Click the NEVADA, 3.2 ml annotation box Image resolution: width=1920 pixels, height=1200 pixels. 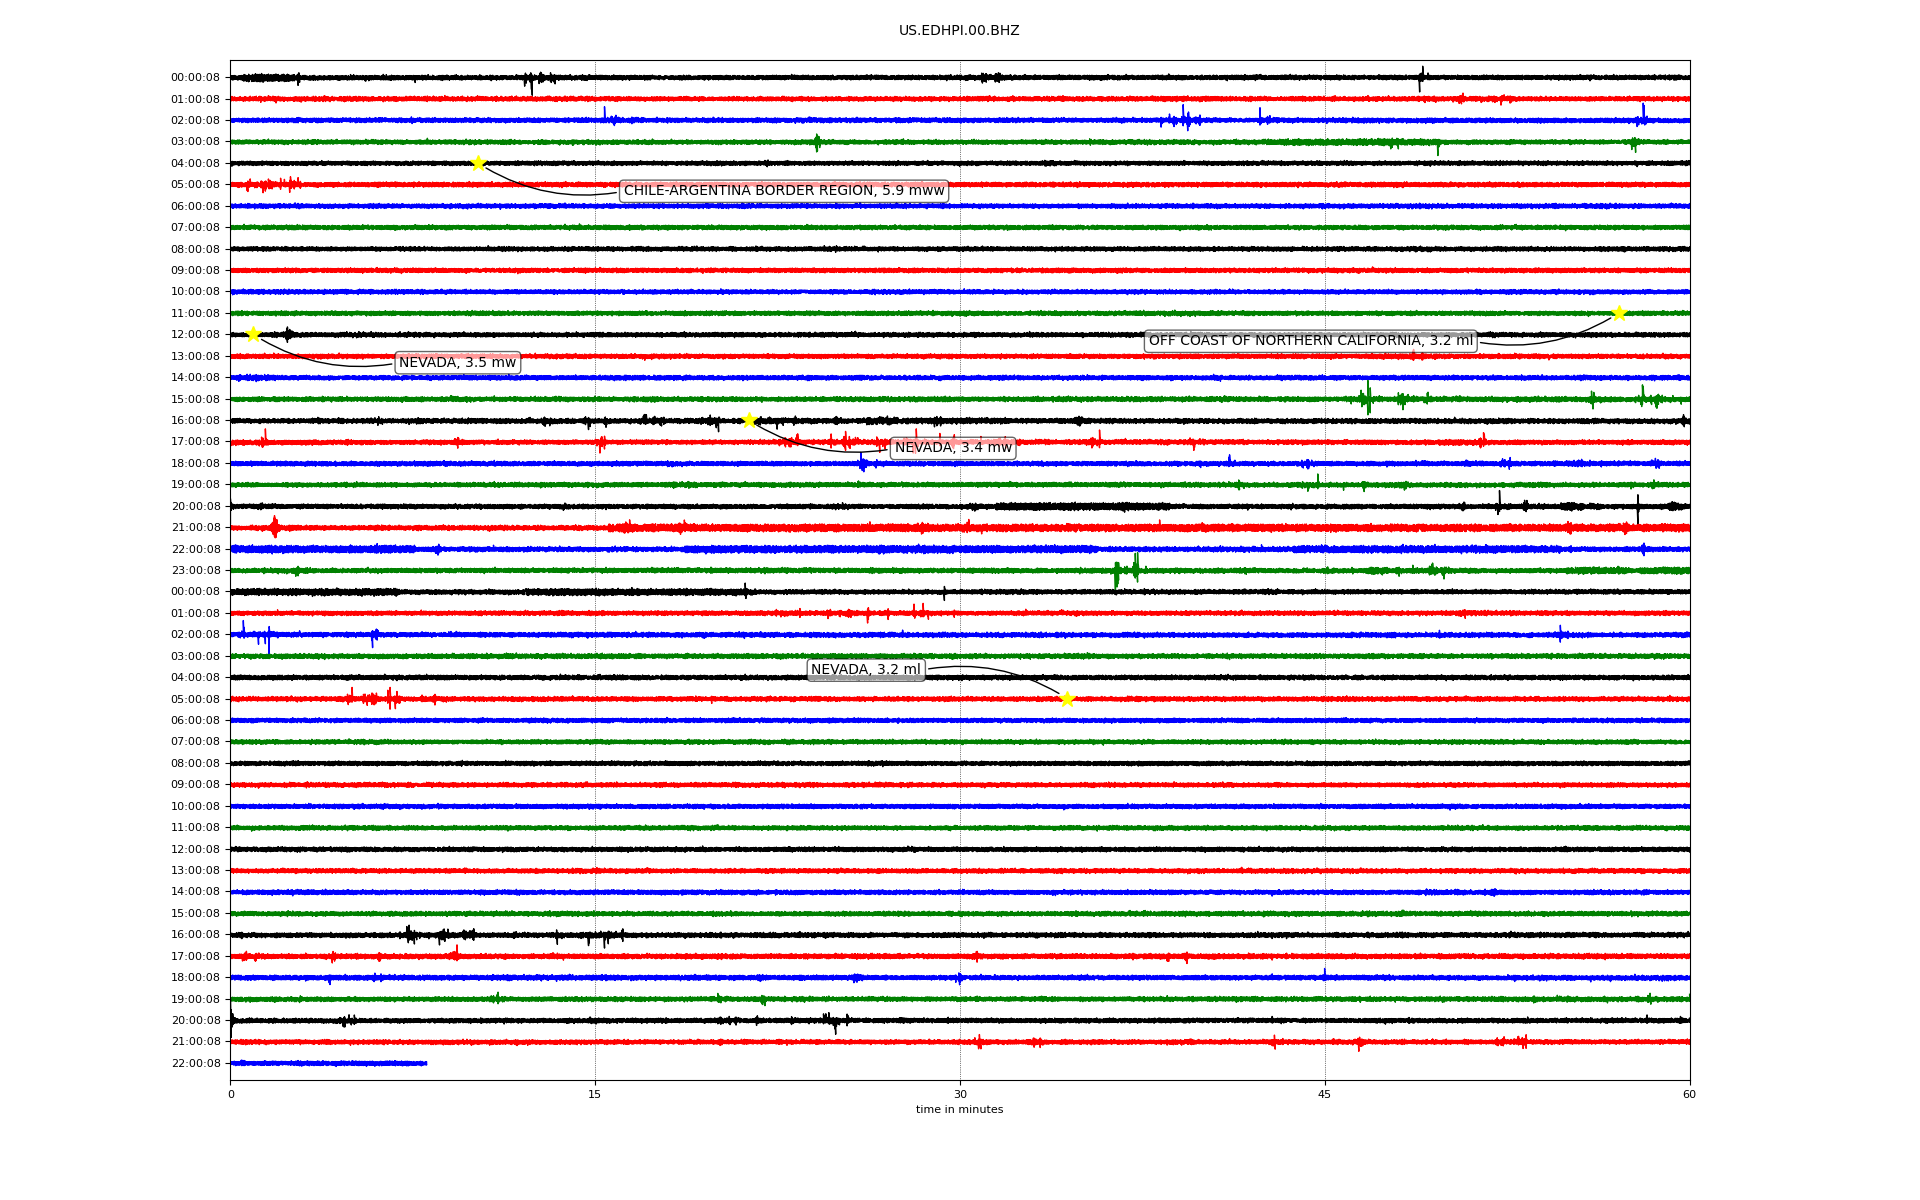click(865, 670)
